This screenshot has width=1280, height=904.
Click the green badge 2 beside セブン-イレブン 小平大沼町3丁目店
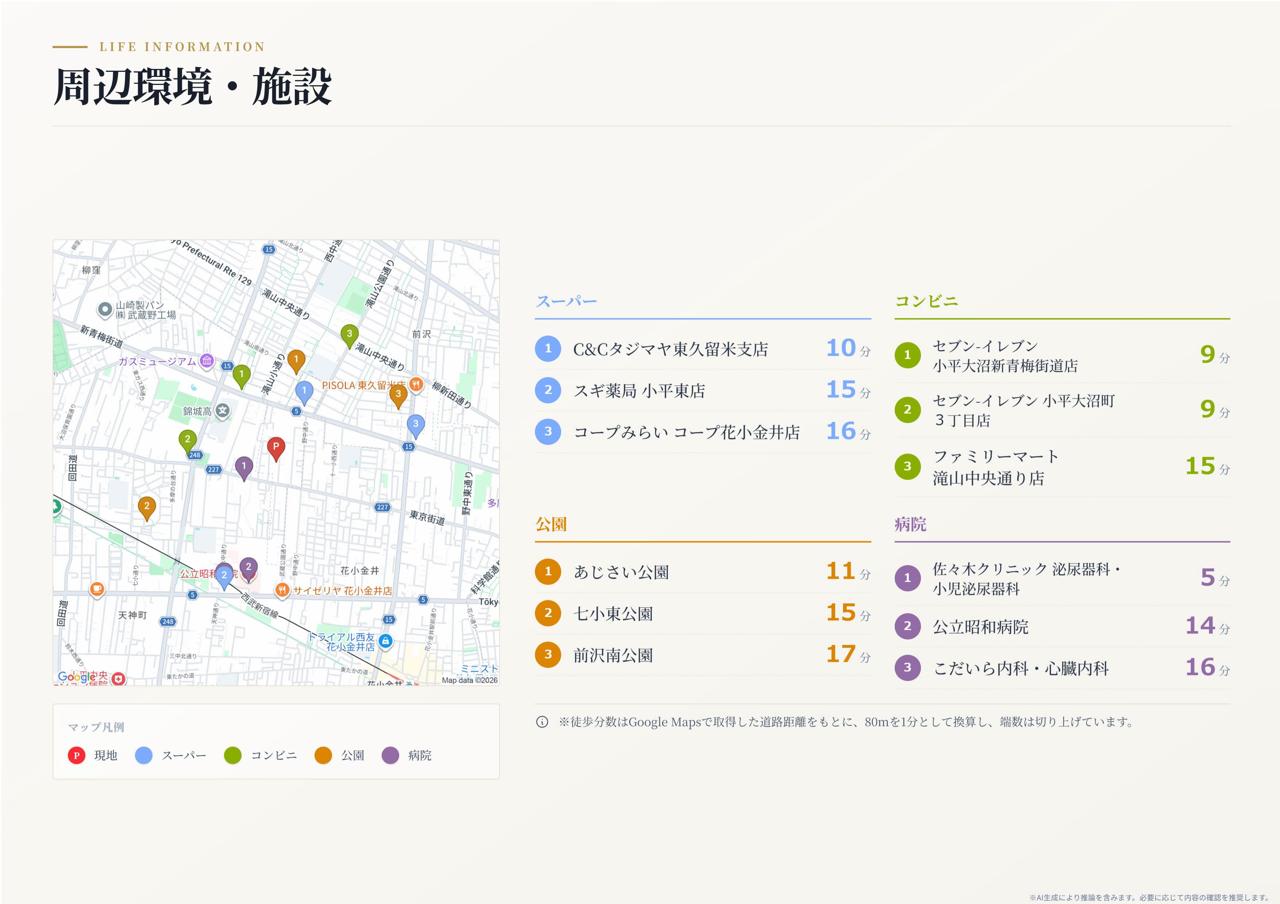coord(907,410)
